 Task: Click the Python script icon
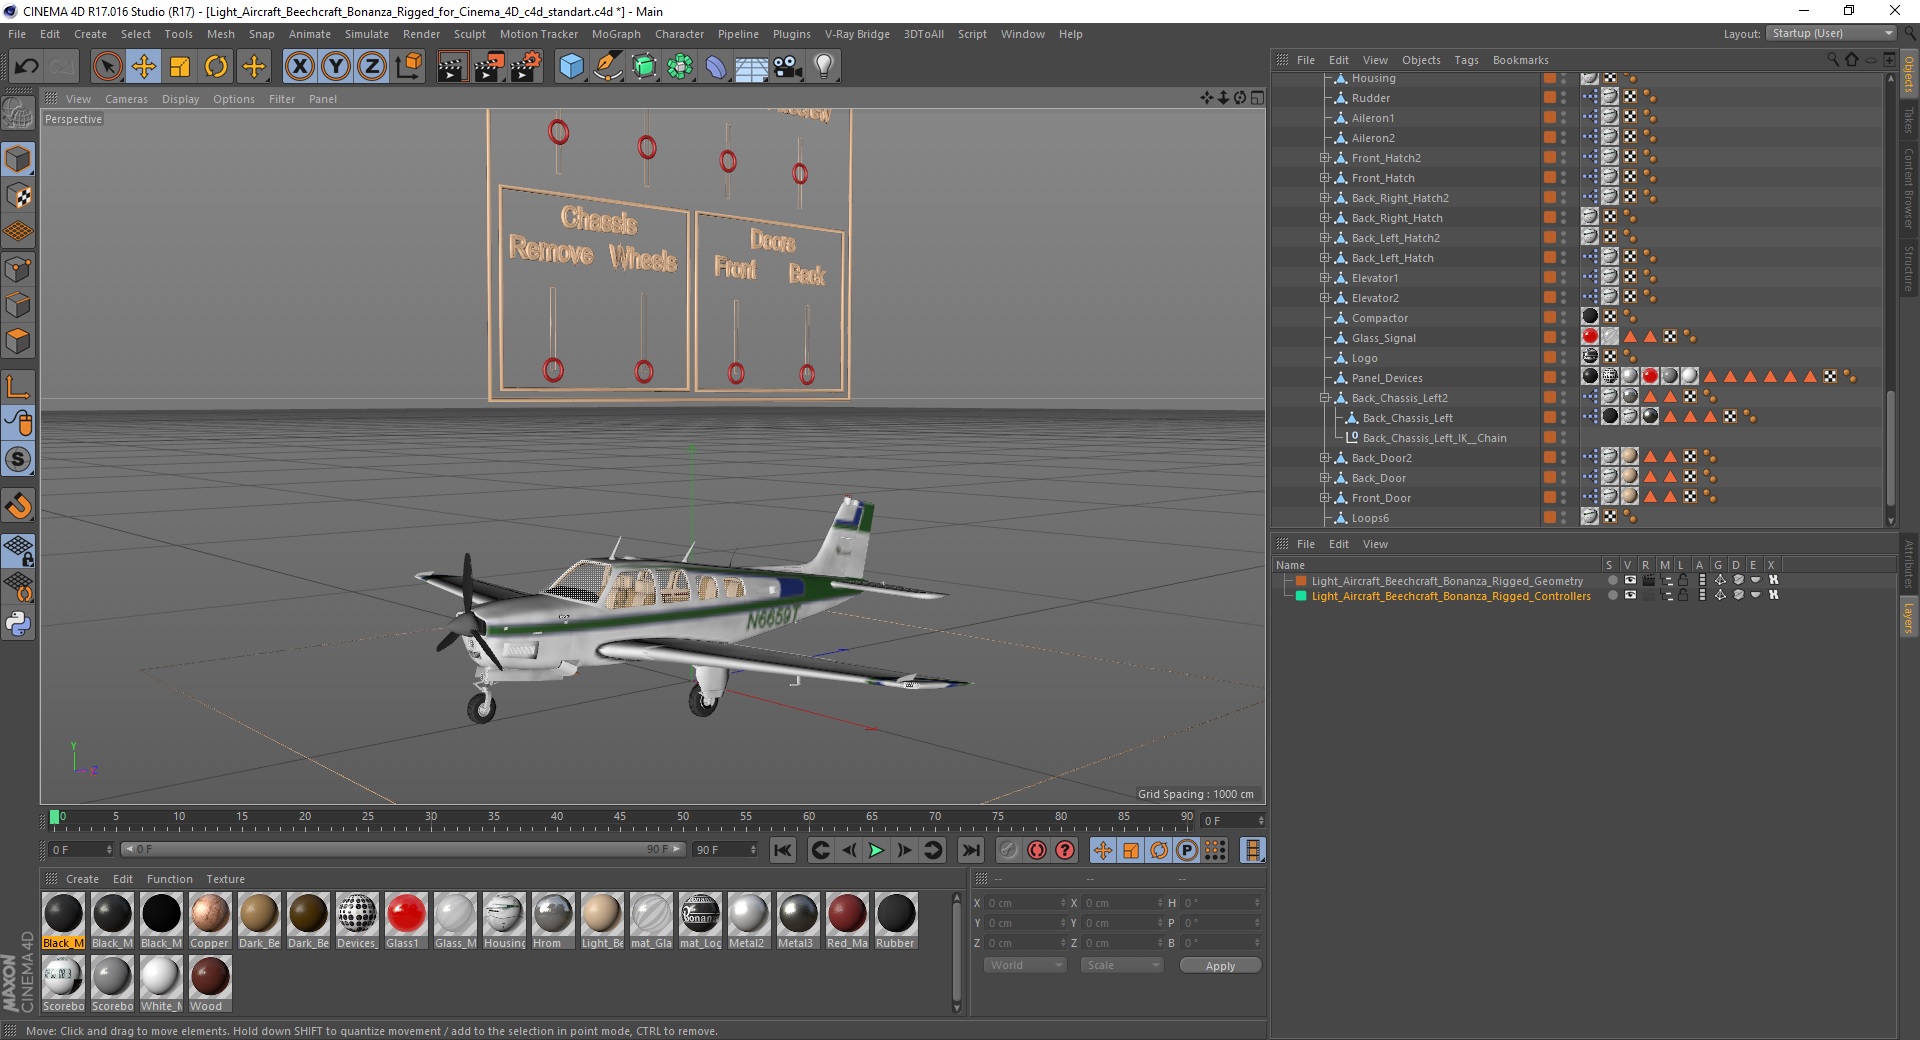(x=18, y=624)
